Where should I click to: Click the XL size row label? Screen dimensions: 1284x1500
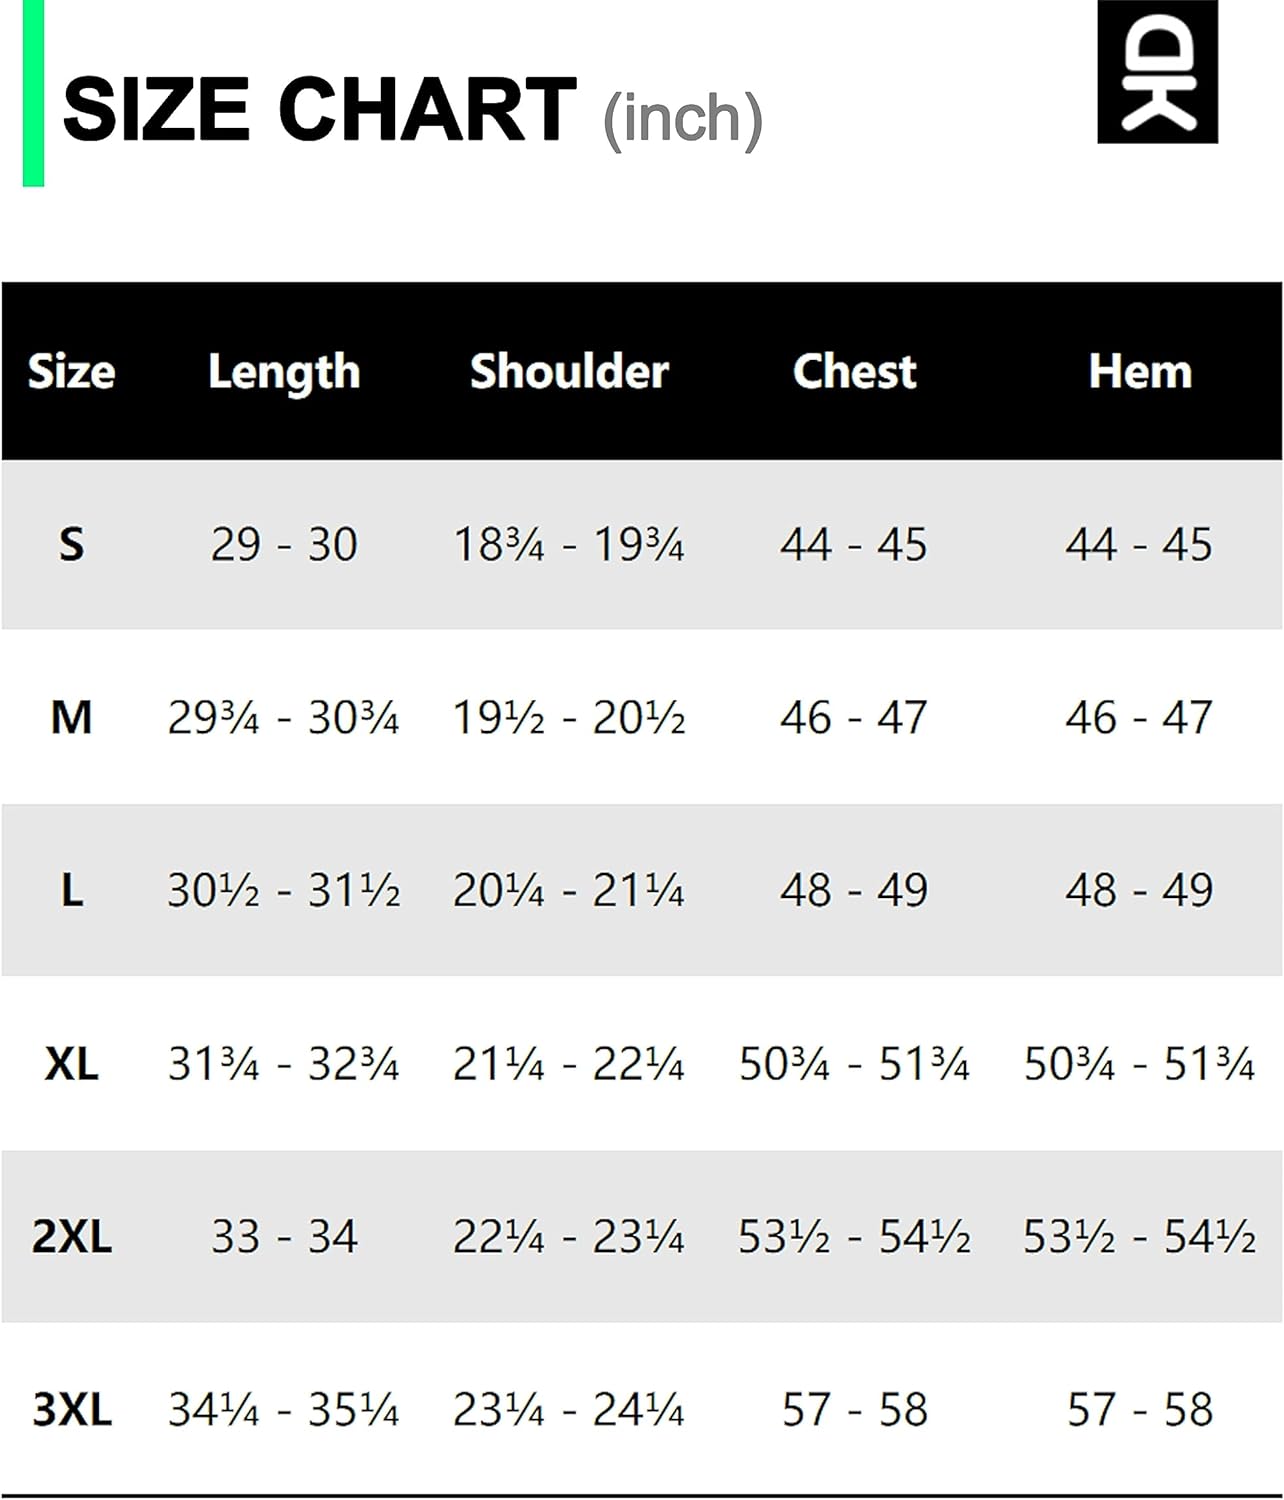[71, 1064]
